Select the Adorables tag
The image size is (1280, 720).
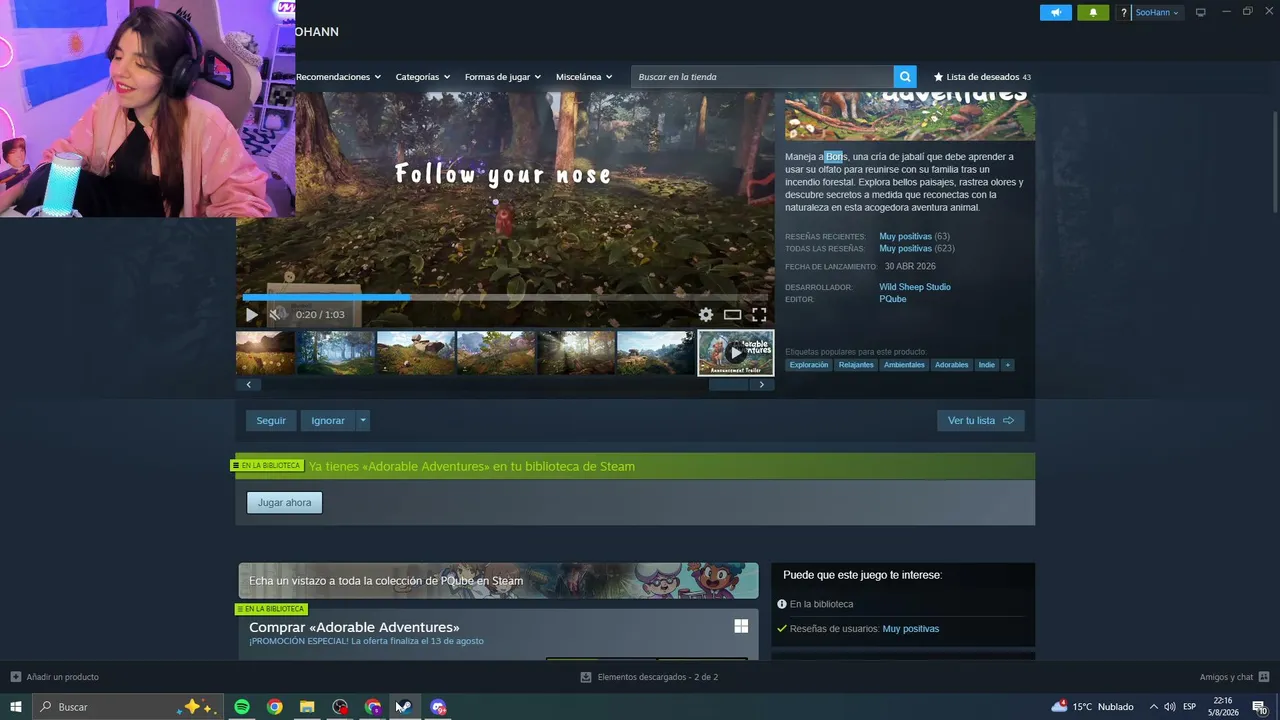pyautogui.click(x=951, y=365)
